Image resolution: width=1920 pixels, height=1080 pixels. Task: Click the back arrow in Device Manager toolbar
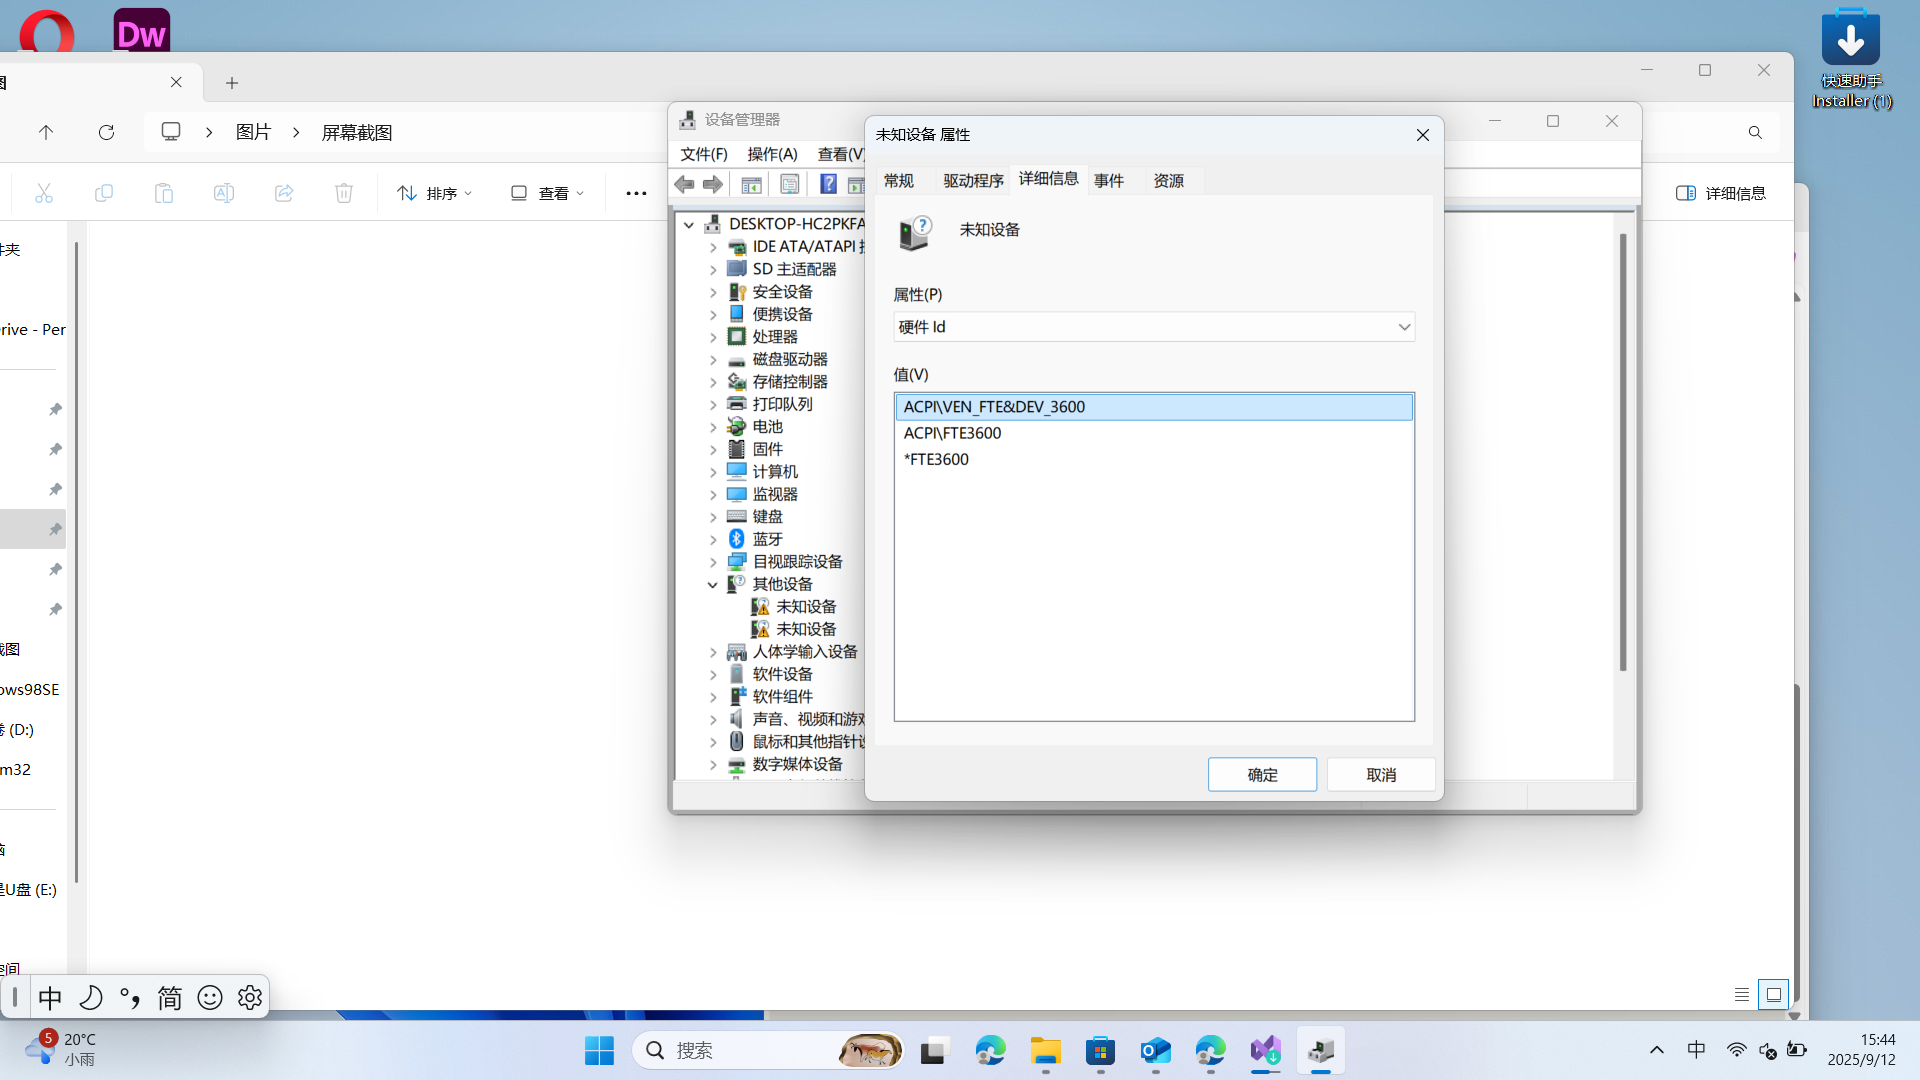pyautogui.click(x=685, y=184)
